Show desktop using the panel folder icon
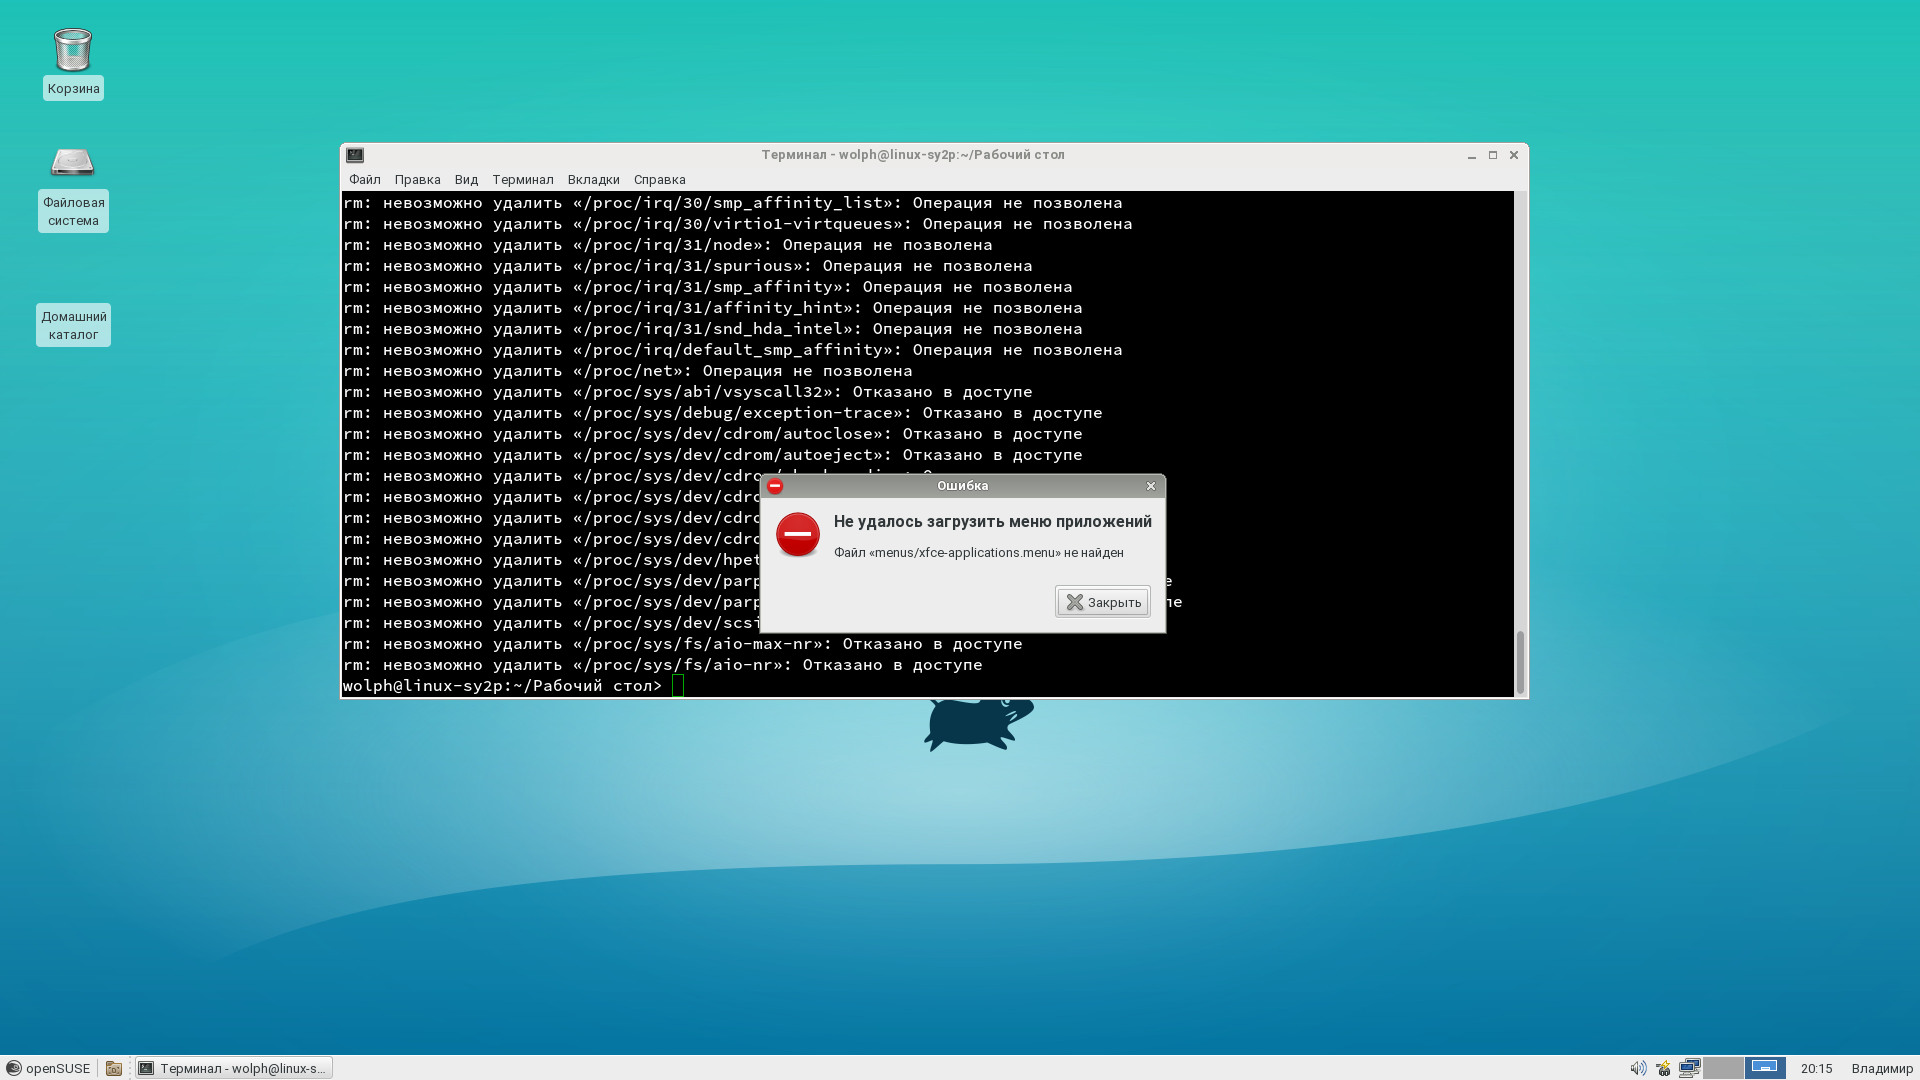 [x=114, y=1068]
